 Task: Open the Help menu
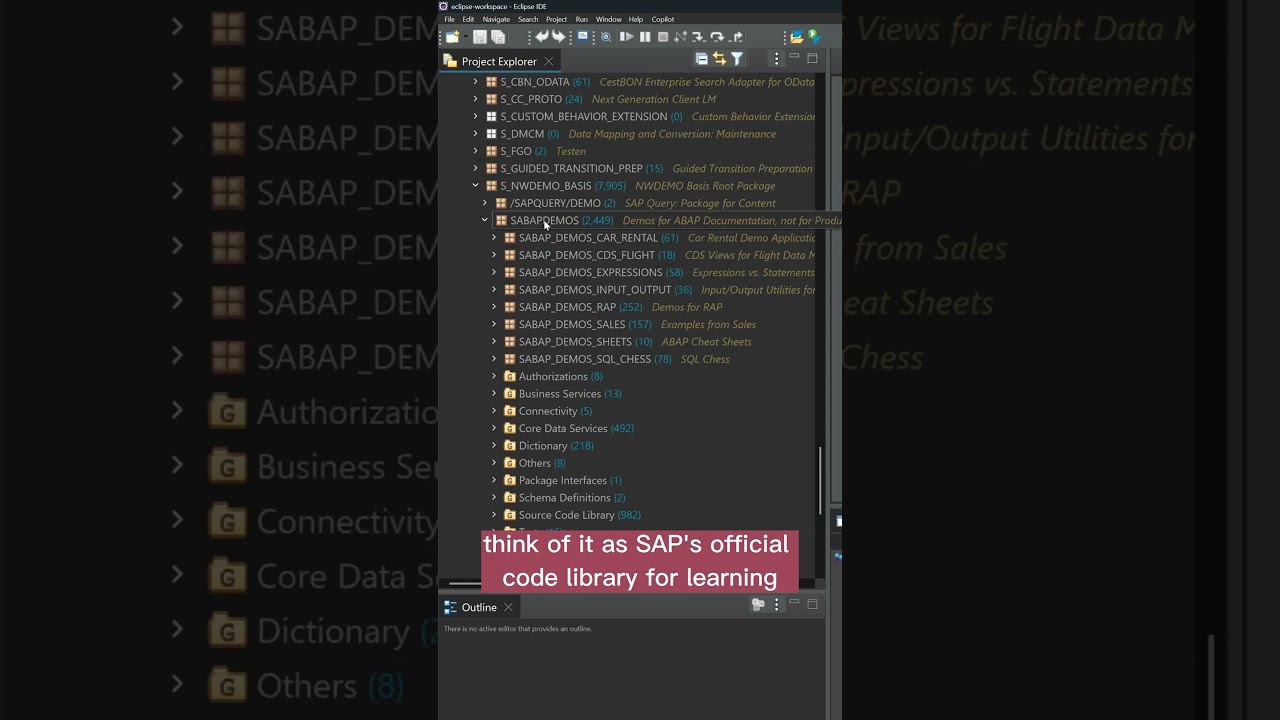636,19
